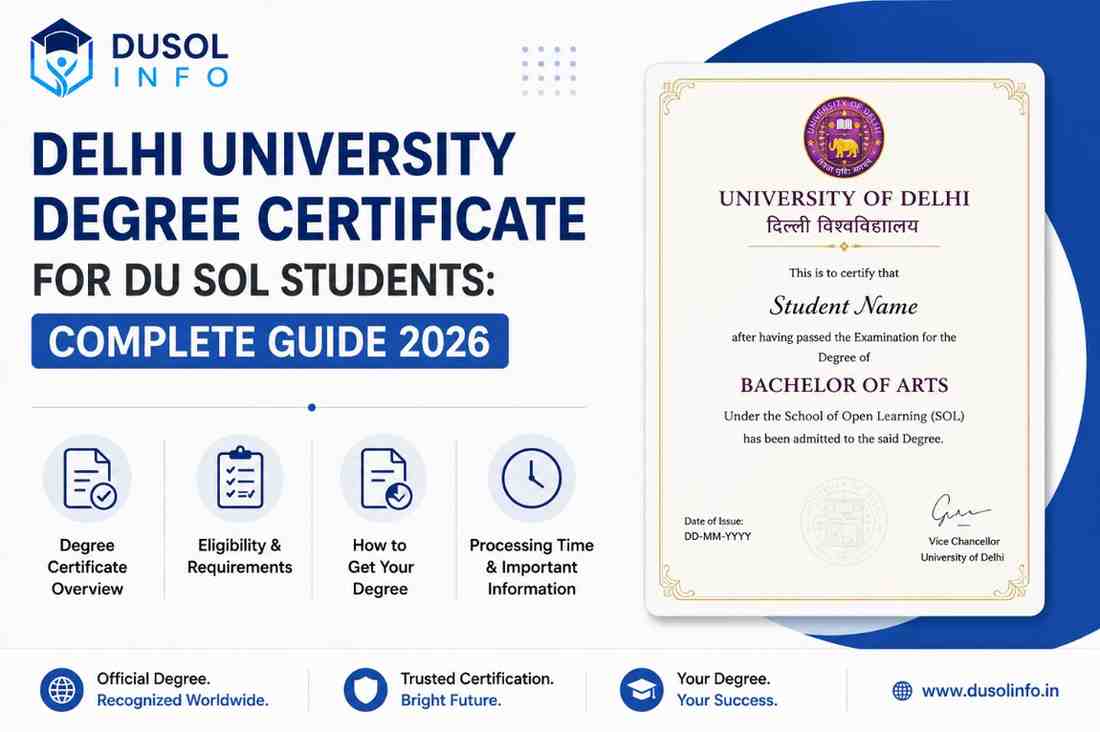Click the Student Name placeholder on certificate
This screenshot has width=1100, height=732.
point(843,306)
